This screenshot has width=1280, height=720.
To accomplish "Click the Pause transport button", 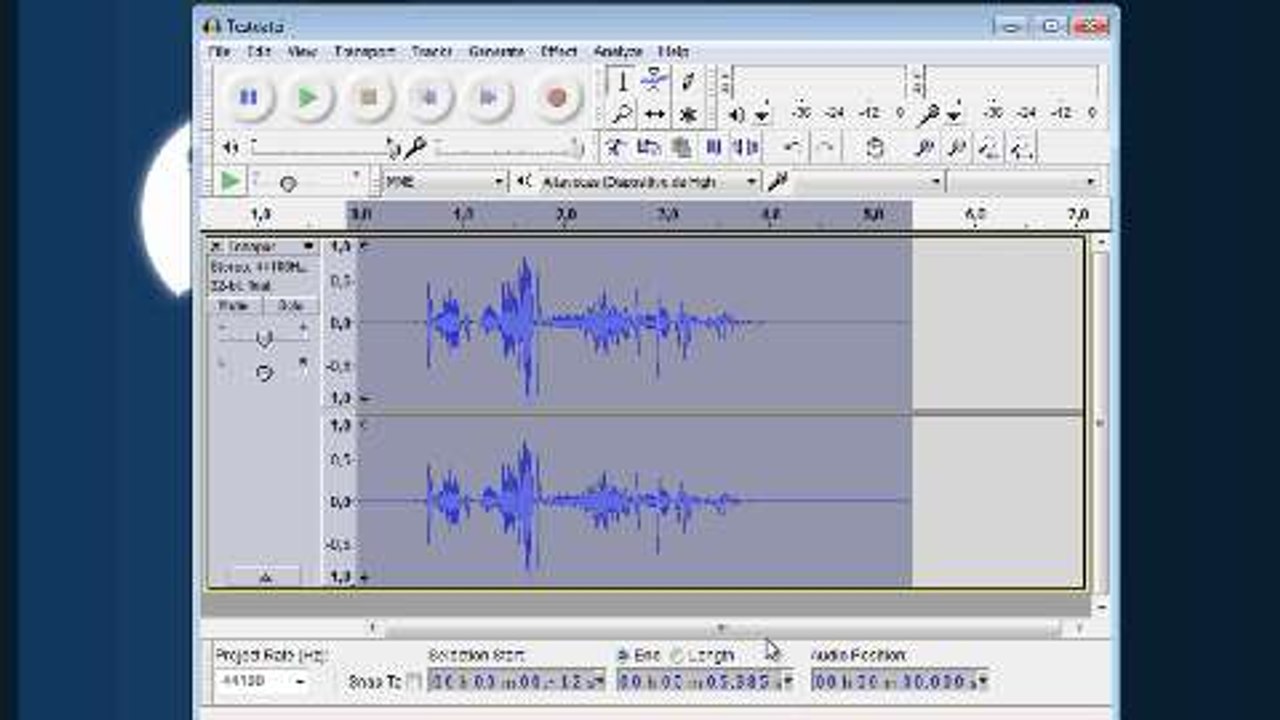I will pos(248,97).
